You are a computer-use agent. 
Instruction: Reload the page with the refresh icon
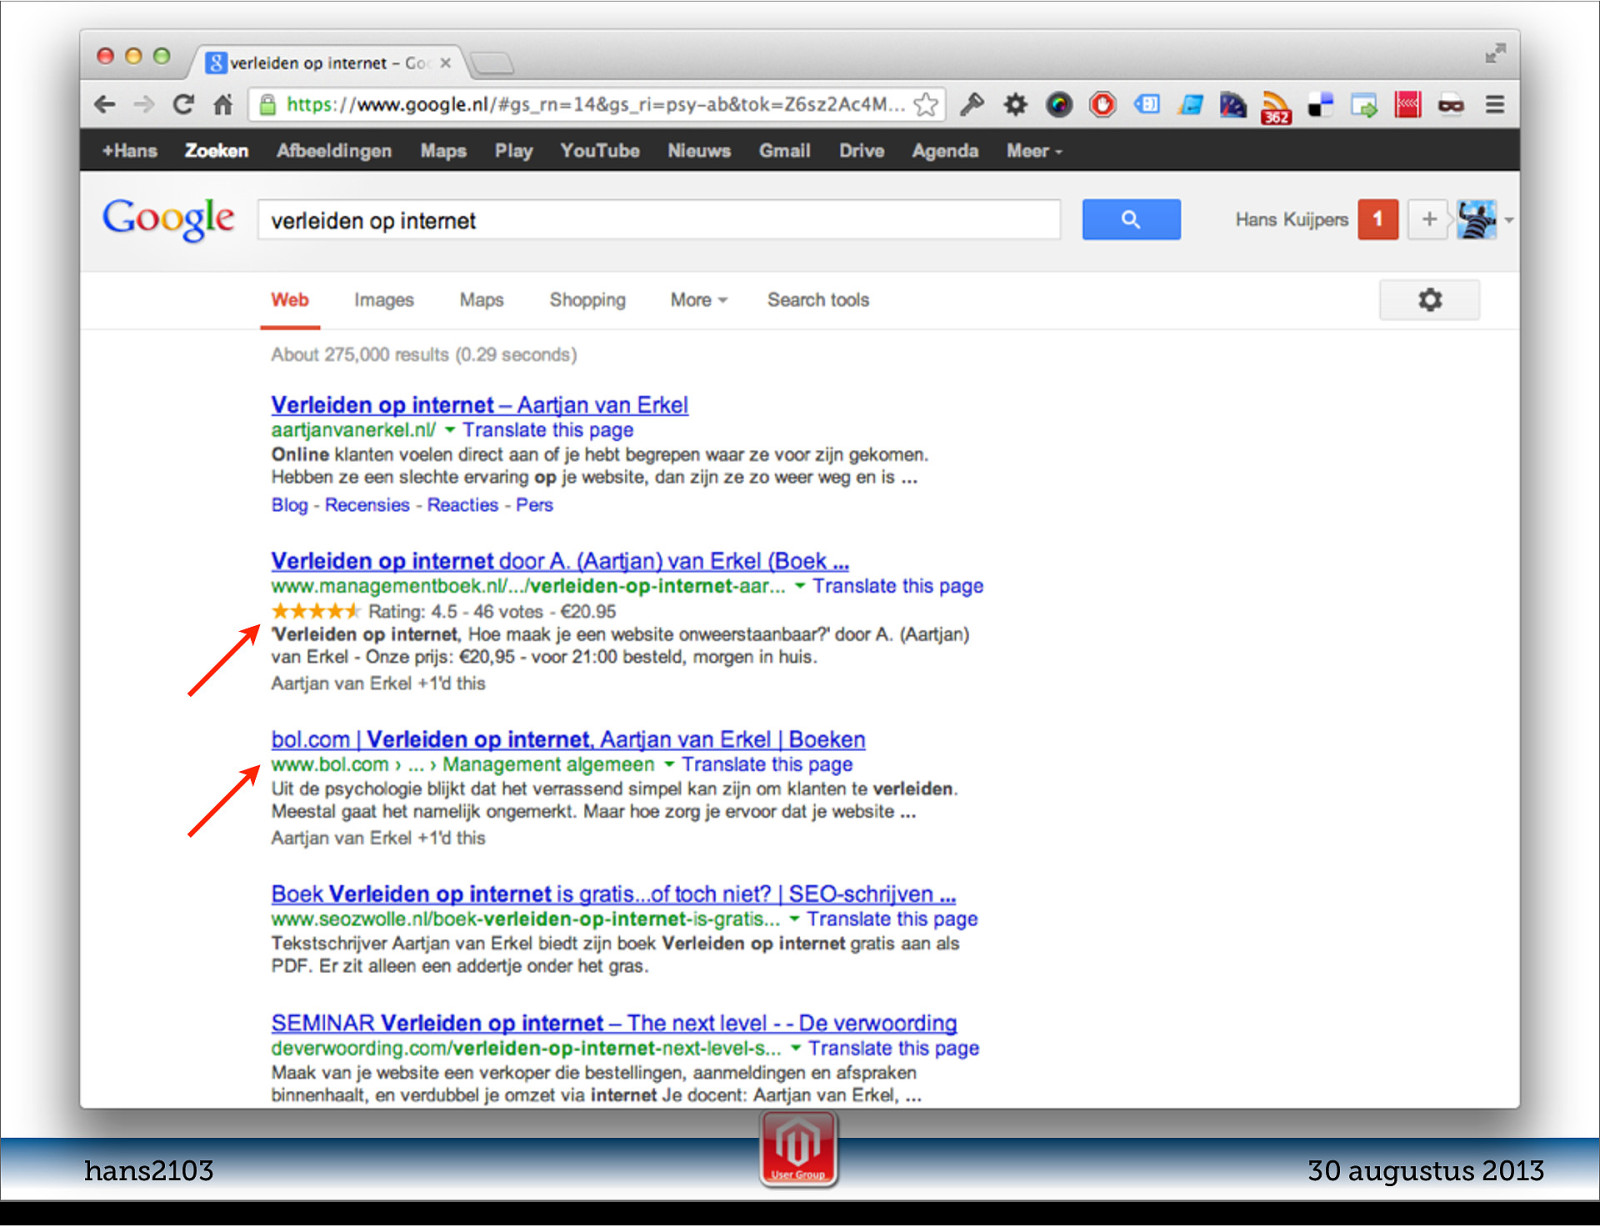(x=183, y=104)
